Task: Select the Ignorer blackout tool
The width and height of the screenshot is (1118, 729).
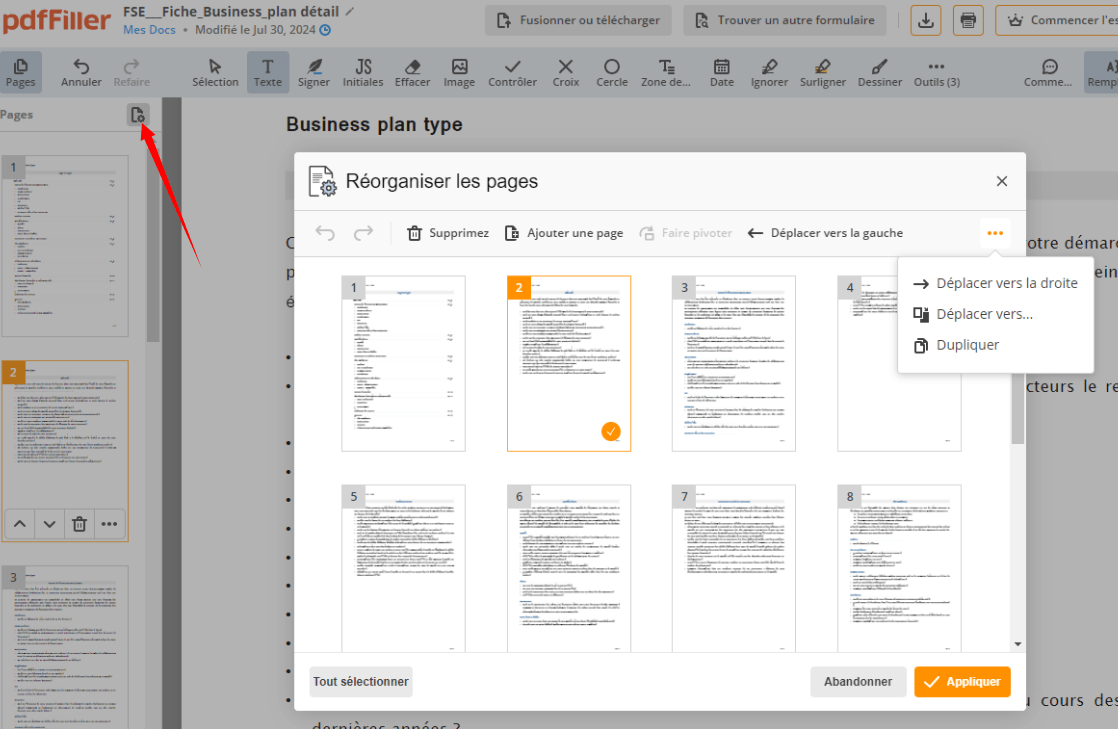Action: coord(769,73)
